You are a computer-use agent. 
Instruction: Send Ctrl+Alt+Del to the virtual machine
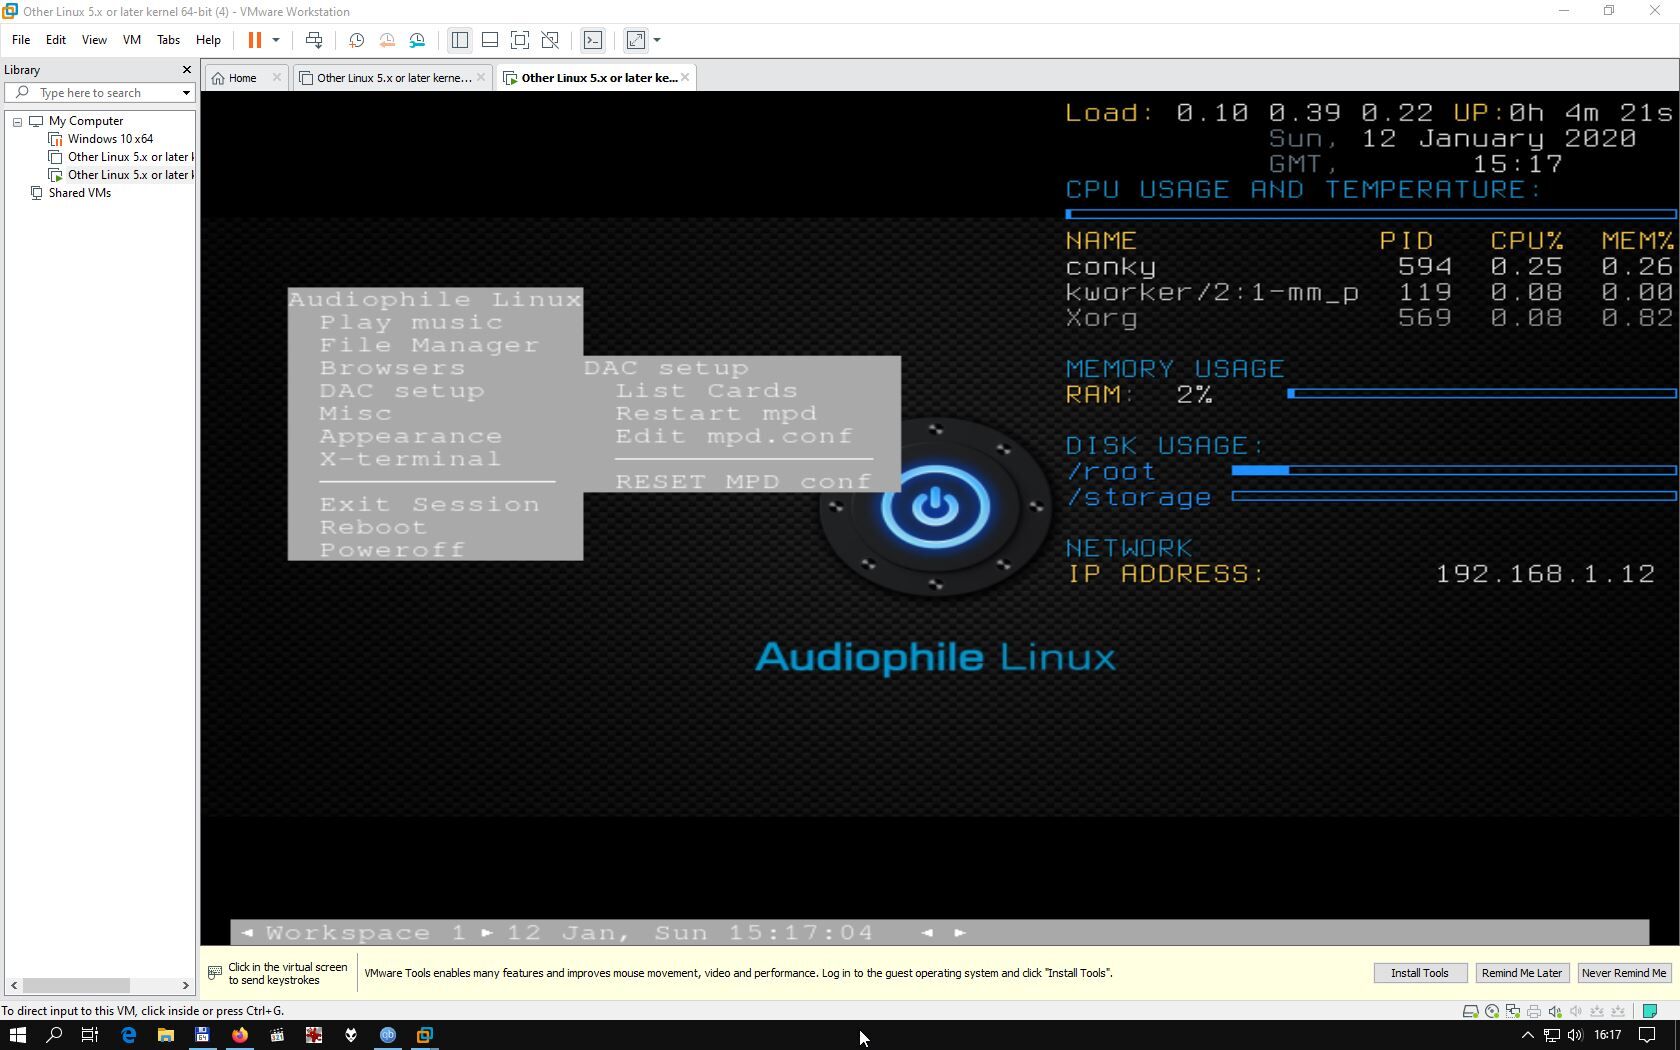[x=314, y=40]
